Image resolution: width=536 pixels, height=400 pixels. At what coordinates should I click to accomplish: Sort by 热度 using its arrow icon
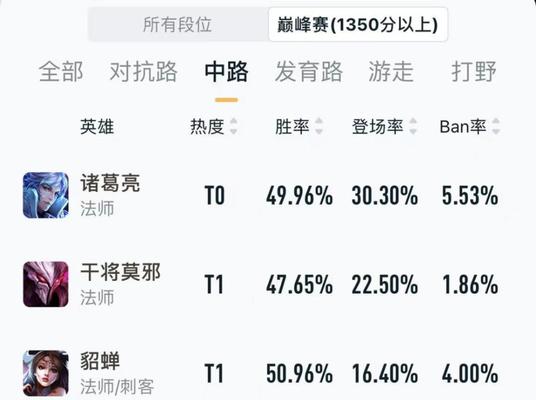234,126
